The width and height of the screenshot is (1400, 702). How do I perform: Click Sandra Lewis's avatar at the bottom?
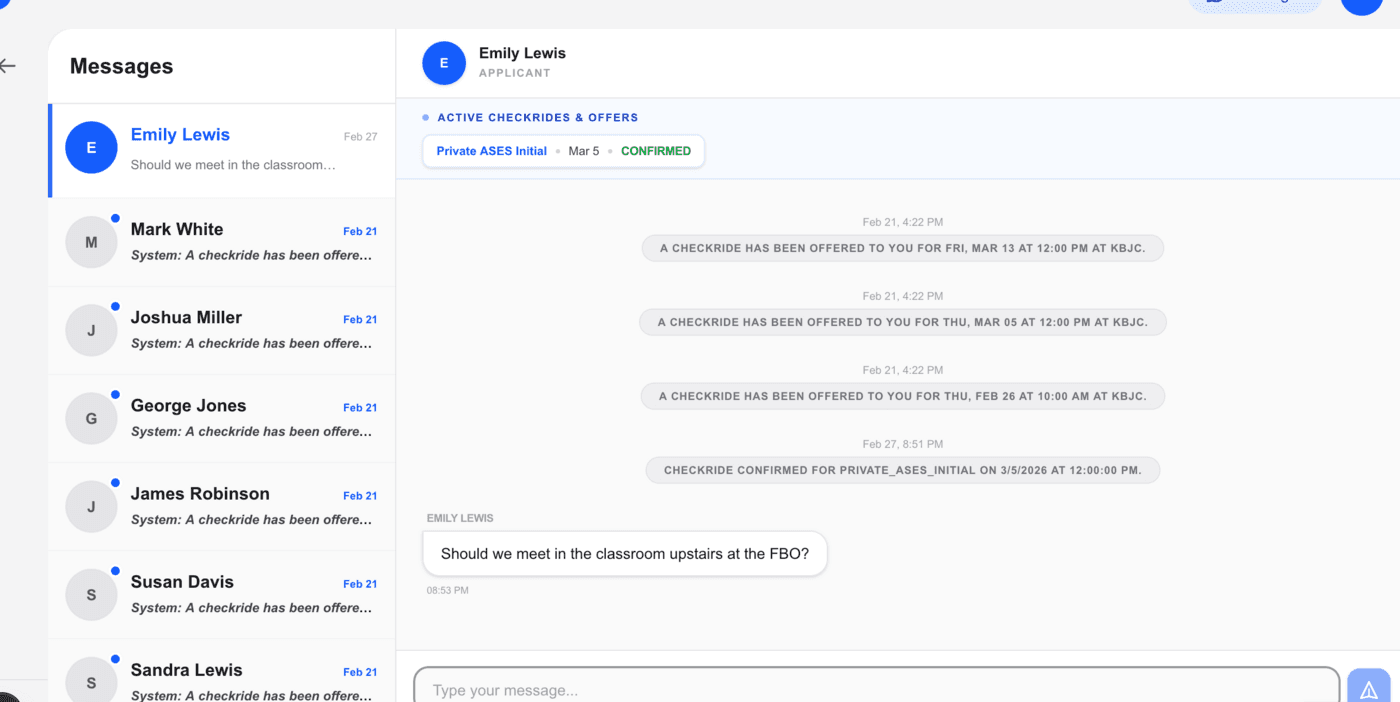coord(91,681)
